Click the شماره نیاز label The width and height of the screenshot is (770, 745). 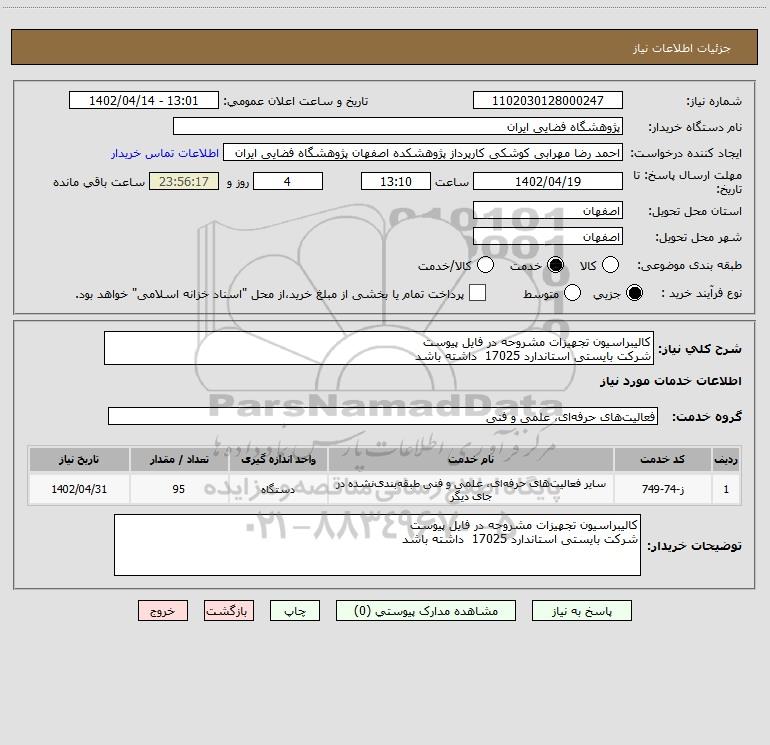pyautogui.click(x=714, y=101)
